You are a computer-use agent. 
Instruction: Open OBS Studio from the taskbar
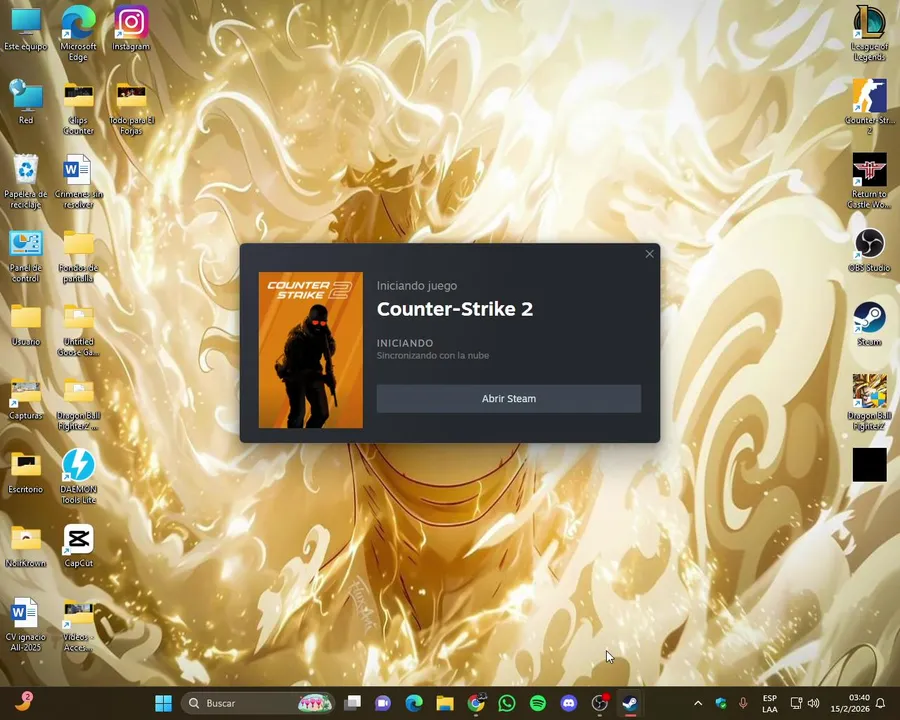coord(600,703)
